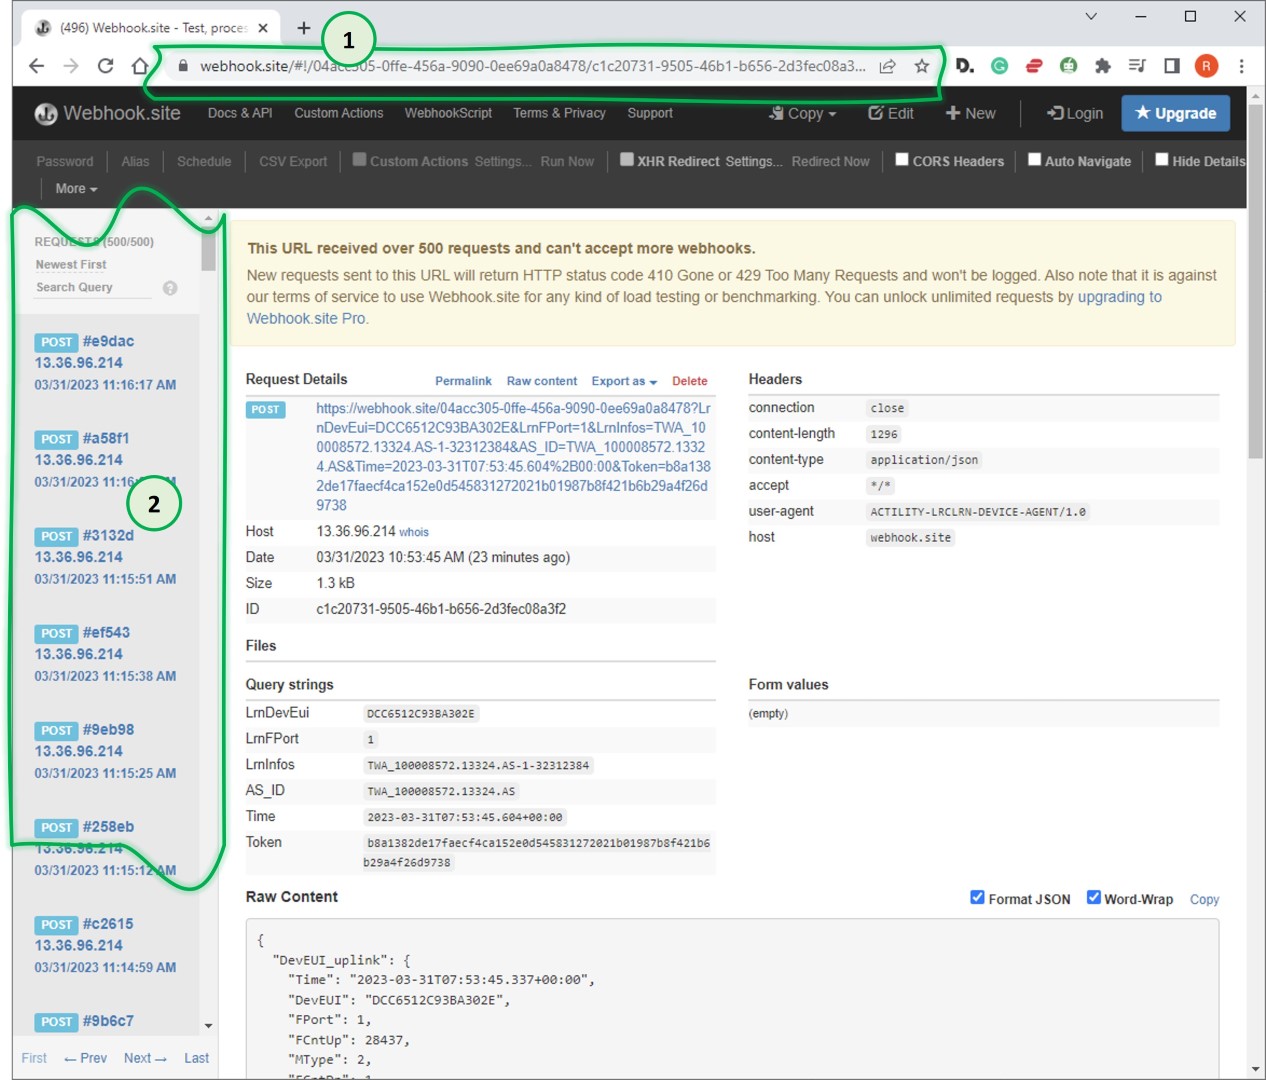Click the Webhook.site logo
Screen dimensions: 1266x1080
click(x=108, y=113)
